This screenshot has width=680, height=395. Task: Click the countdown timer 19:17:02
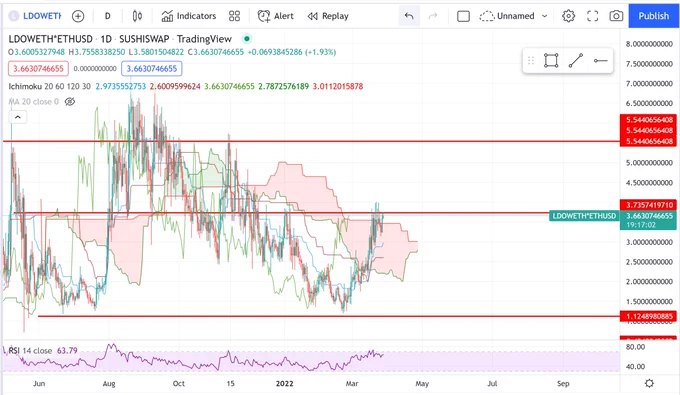pos(640,225)
